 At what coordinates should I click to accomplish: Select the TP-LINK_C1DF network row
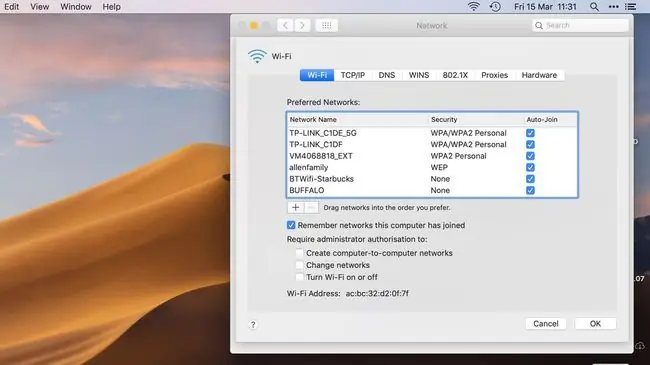tap(432, 144)
